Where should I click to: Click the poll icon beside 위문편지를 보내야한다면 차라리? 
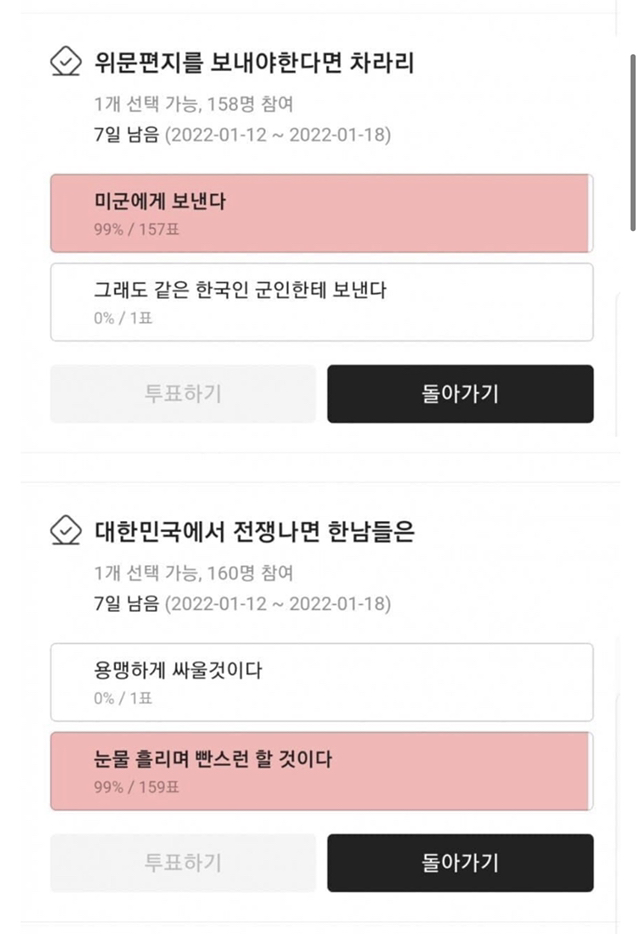coord(66,62)
